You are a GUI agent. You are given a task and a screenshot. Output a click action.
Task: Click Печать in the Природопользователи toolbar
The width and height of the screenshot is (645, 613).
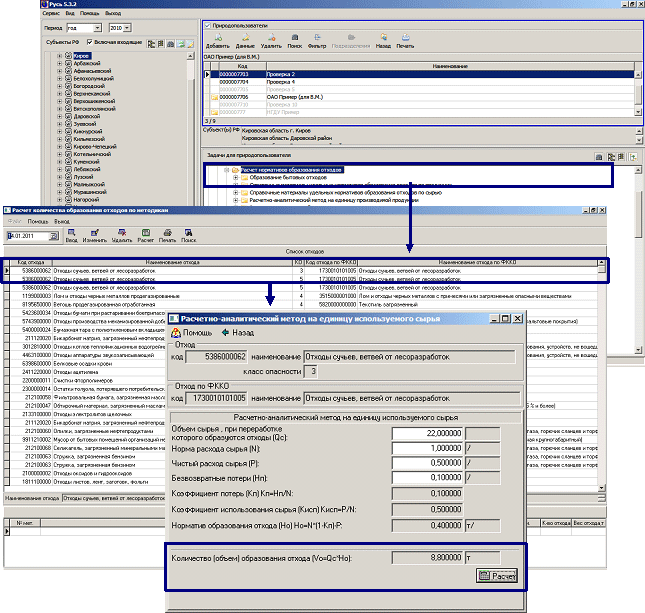coord(405,41)
